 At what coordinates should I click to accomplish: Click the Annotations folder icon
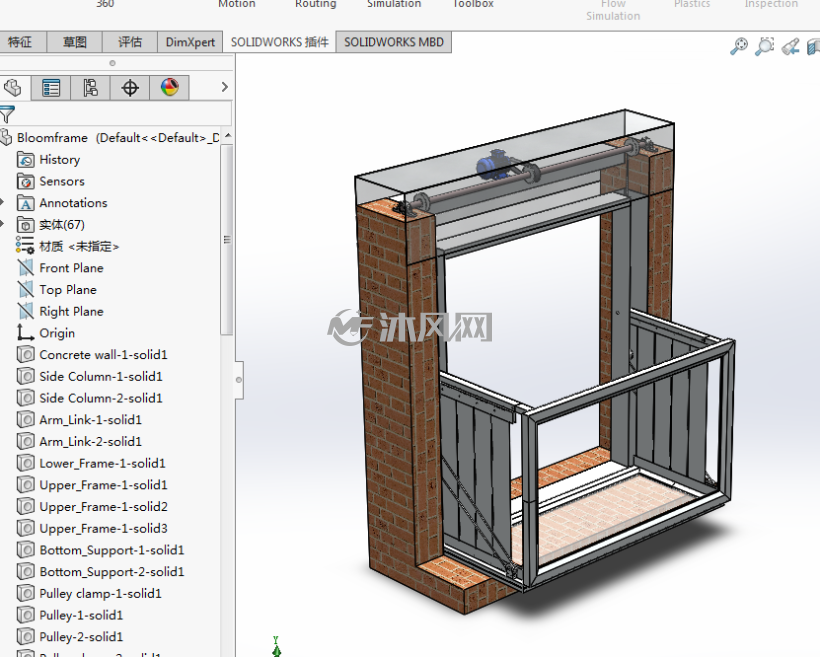click(x=26, y=203)
